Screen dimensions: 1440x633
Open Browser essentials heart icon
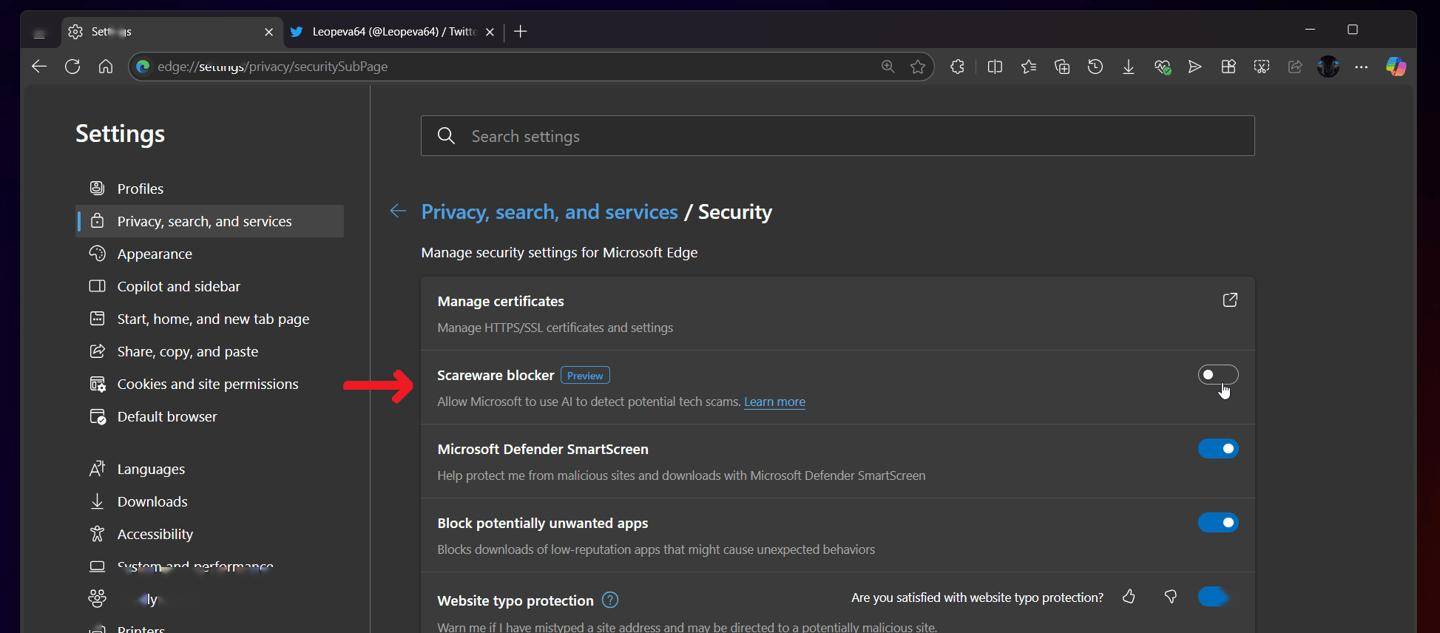point(1162,67)
